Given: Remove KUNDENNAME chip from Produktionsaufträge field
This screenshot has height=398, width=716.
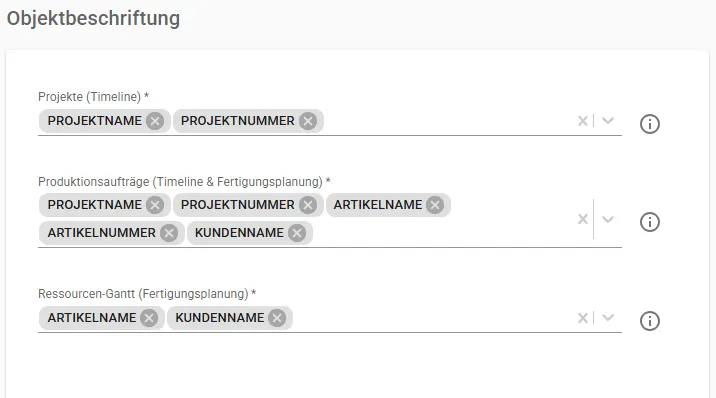Looking at the screenshot, I should tap(297, 233).
